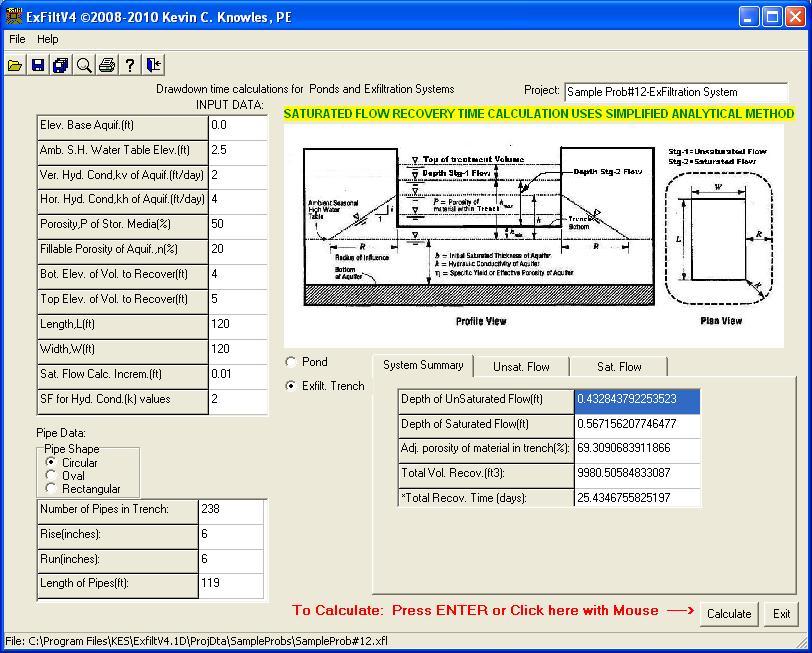This screenshot has width=812, height=653.
Task: Click the Save floppy disk icon
Action: coord(38,65)
